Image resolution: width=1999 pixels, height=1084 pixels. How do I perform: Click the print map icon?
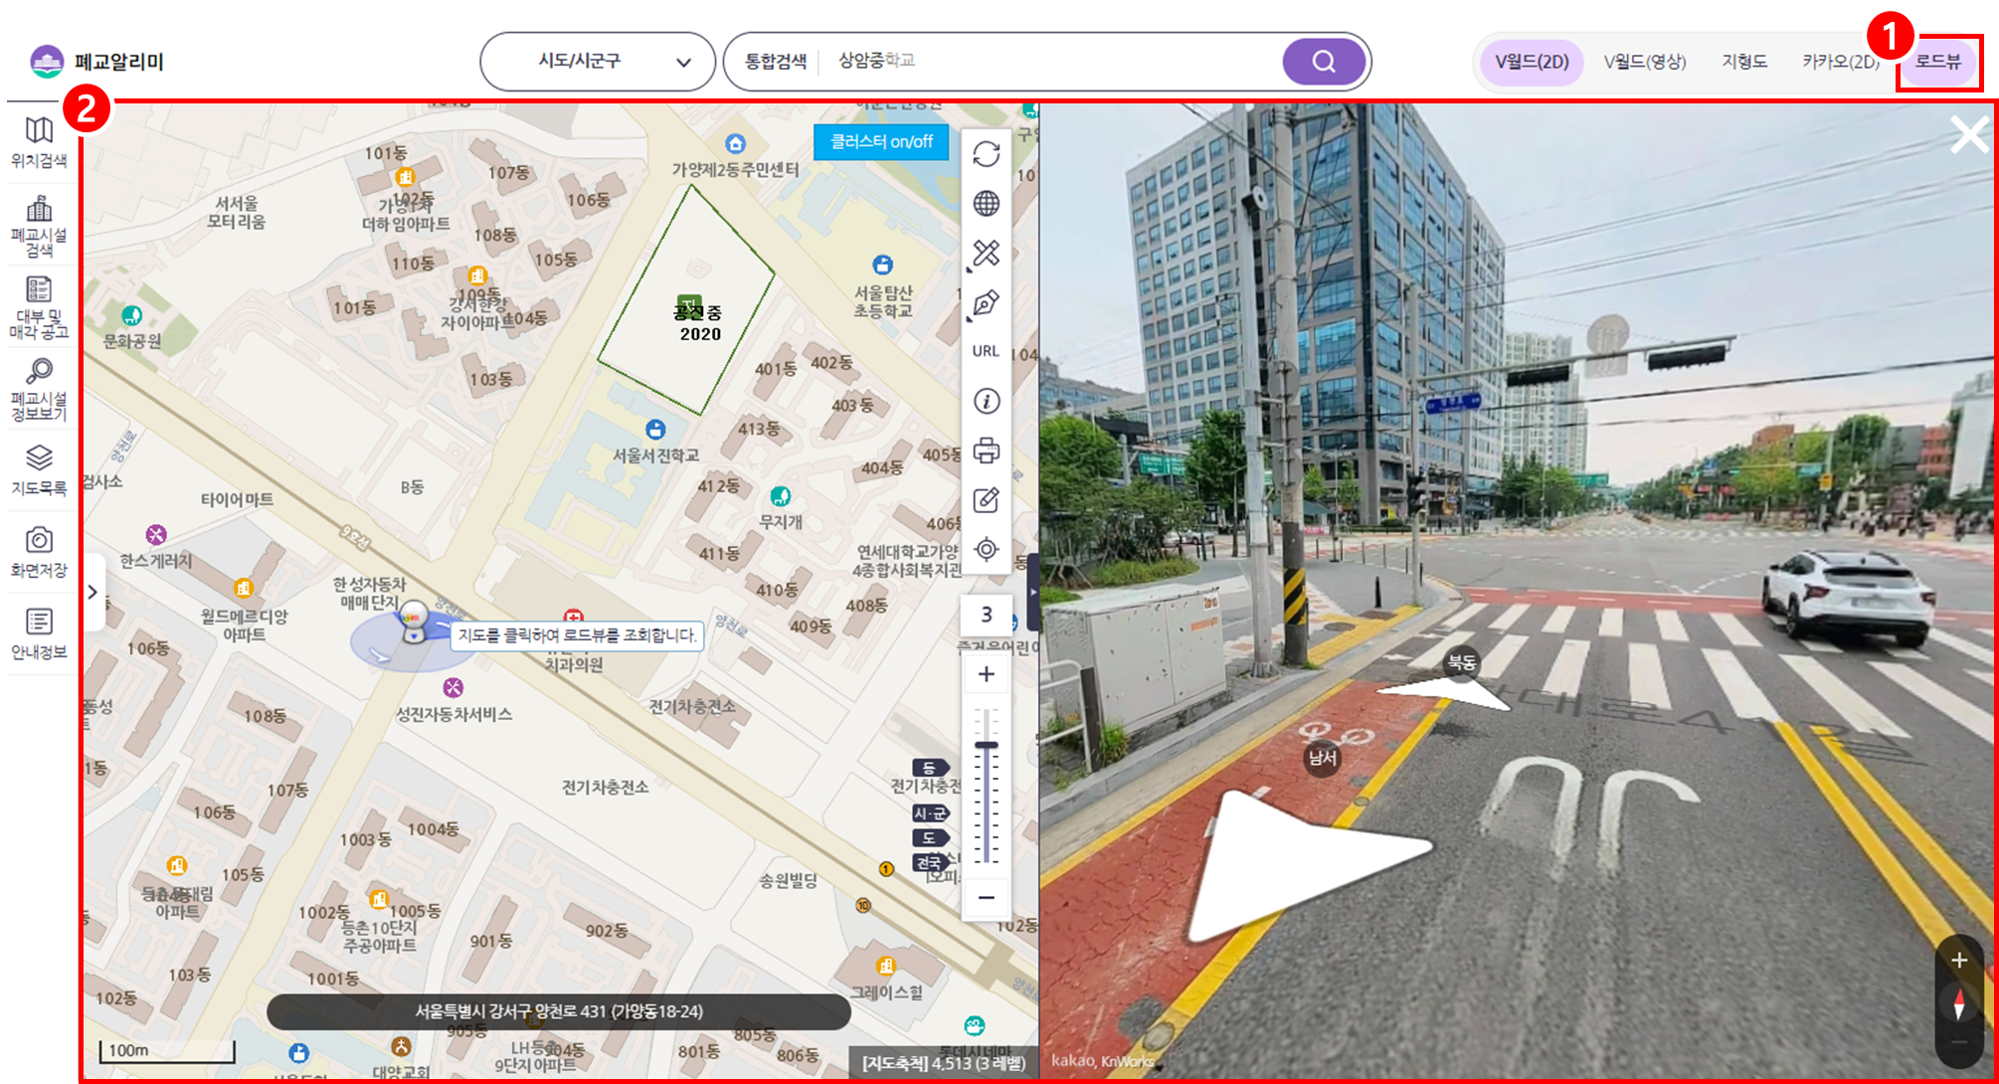(x=986, y=451)
